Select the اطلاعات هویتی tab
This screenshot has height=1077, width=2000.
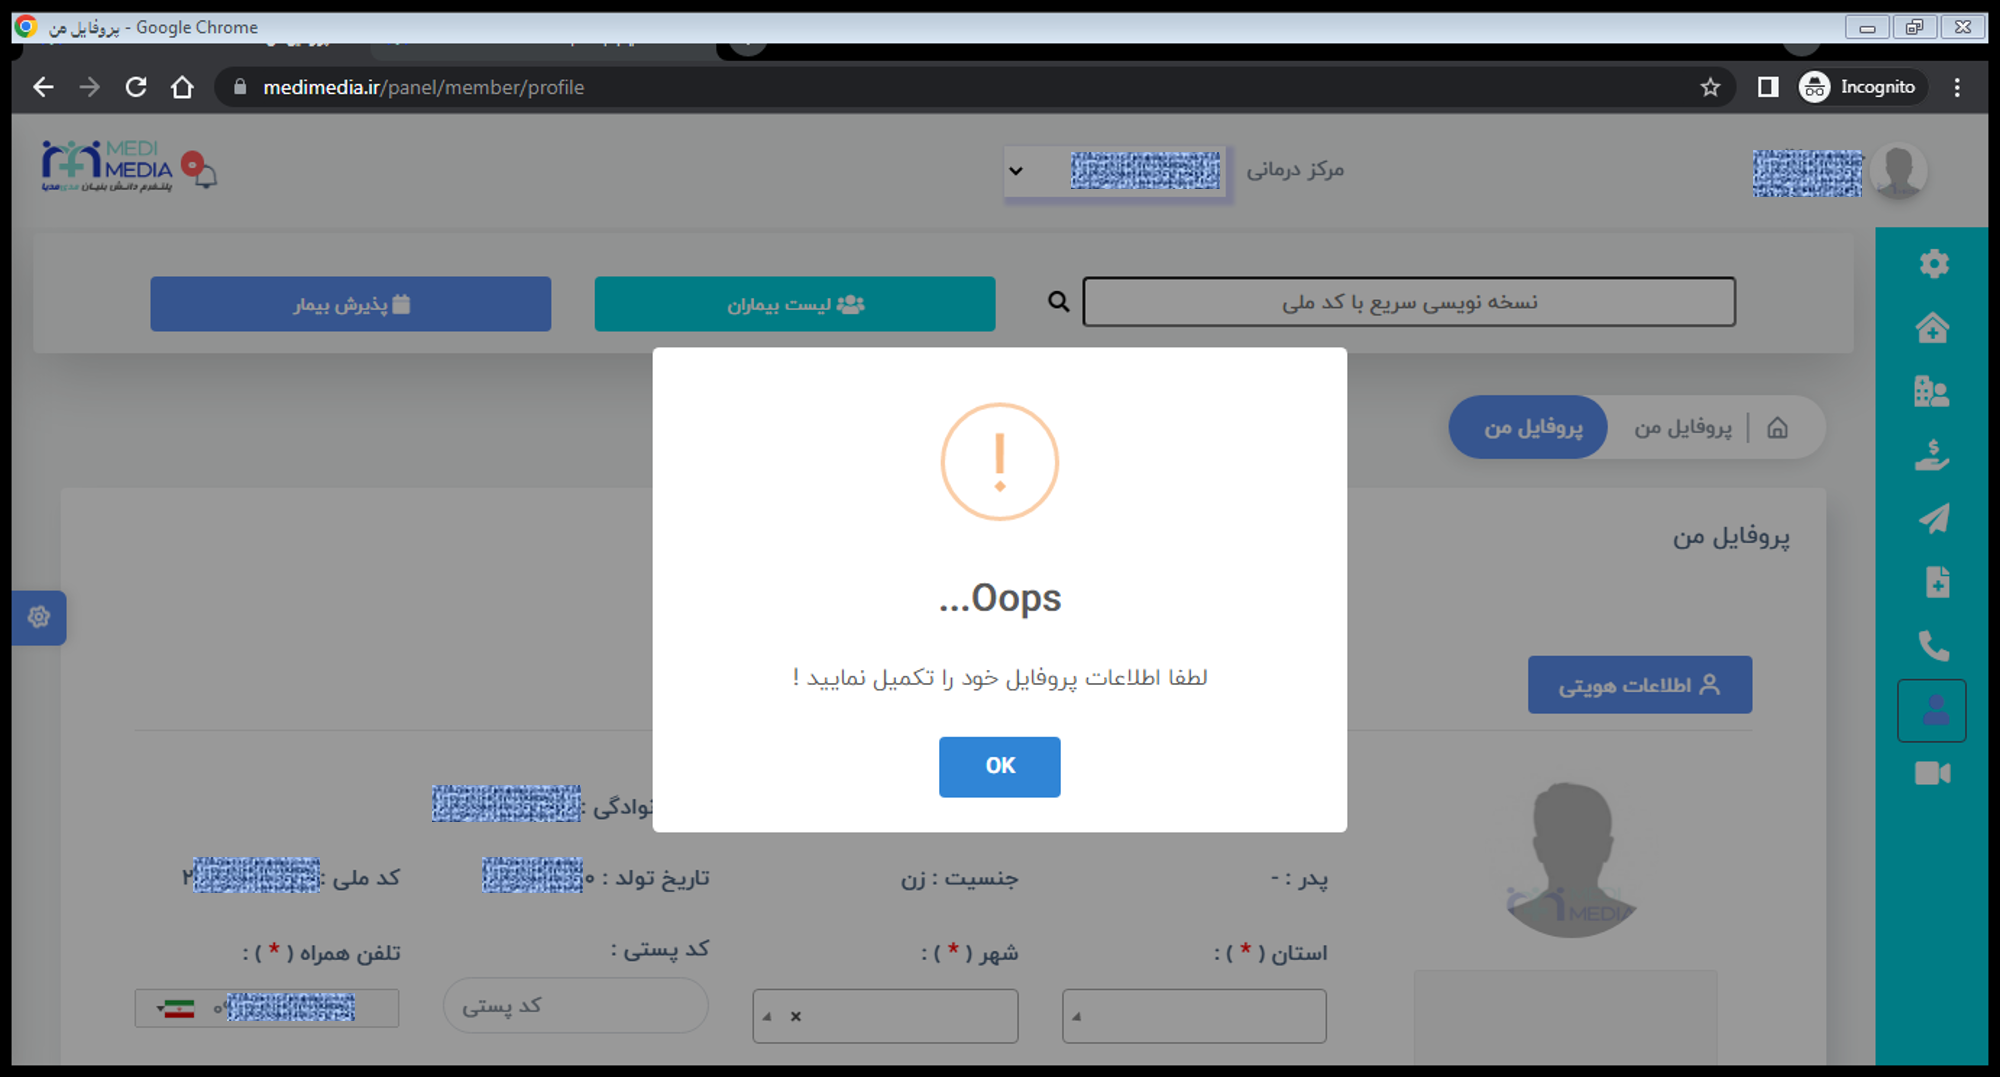pos(1640,685)
